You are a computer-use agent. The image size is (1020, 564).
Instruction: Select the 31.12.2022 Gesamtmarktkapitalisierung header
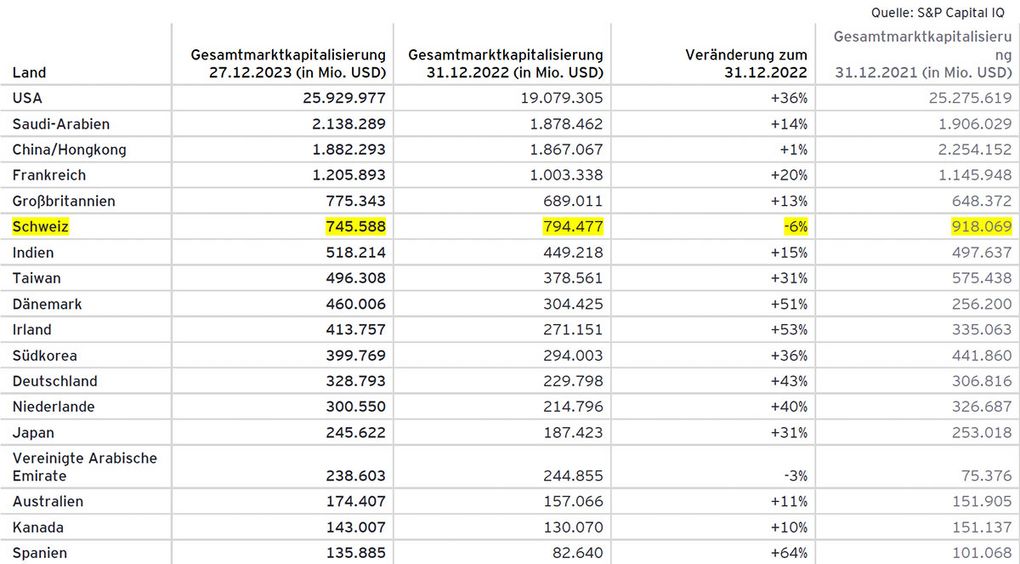pos(505,64)
